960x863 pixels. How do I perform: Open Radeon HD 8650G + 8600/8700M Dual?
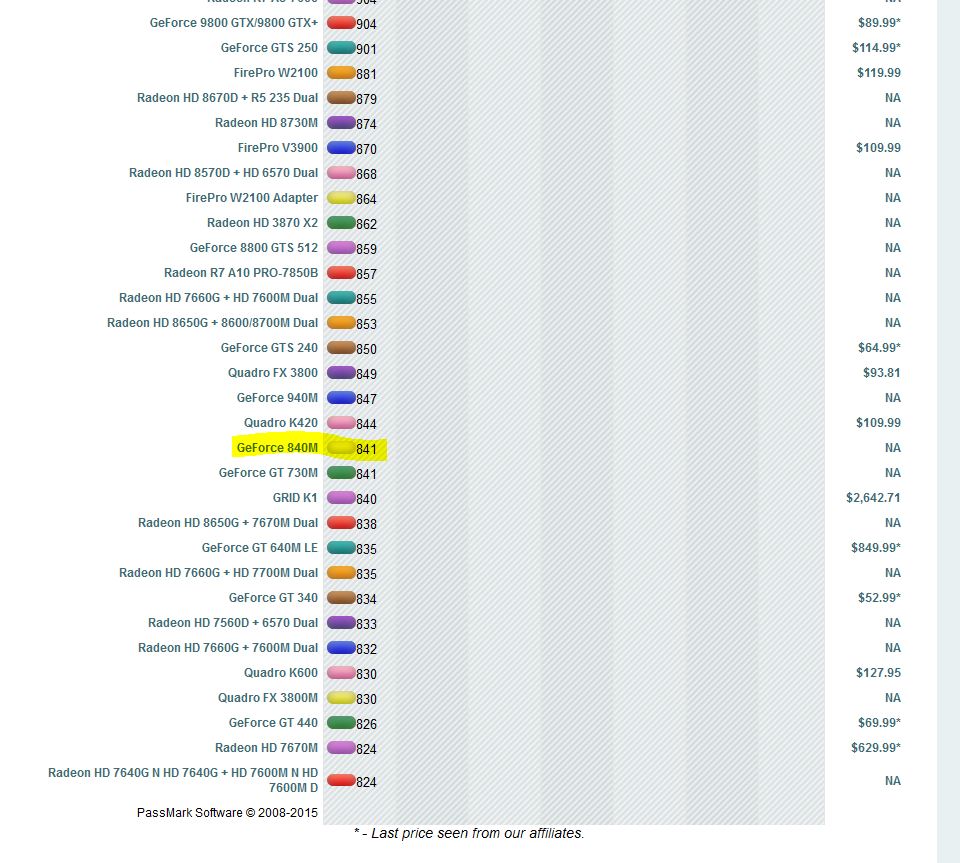point(212,323)
